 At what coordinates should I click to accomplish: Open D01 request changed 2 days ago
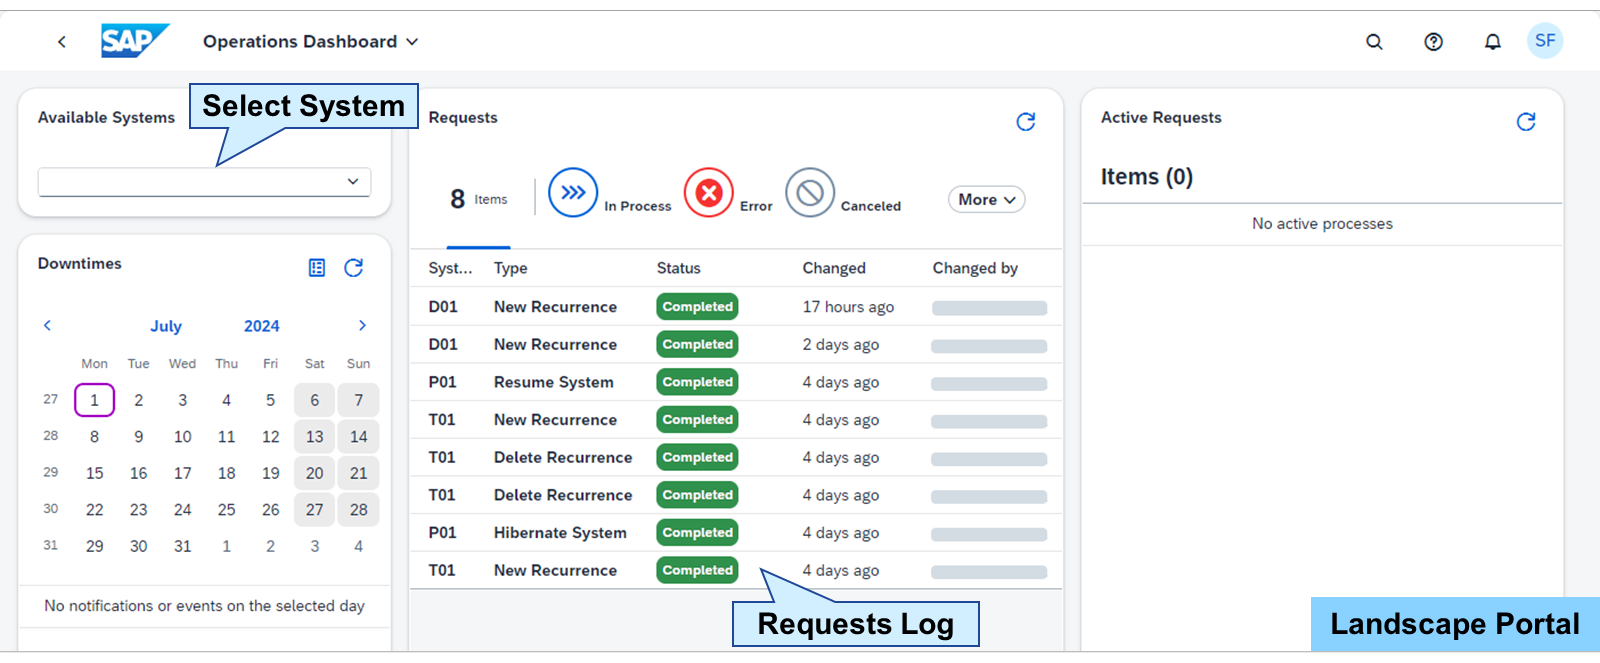[x=736, y=344]
